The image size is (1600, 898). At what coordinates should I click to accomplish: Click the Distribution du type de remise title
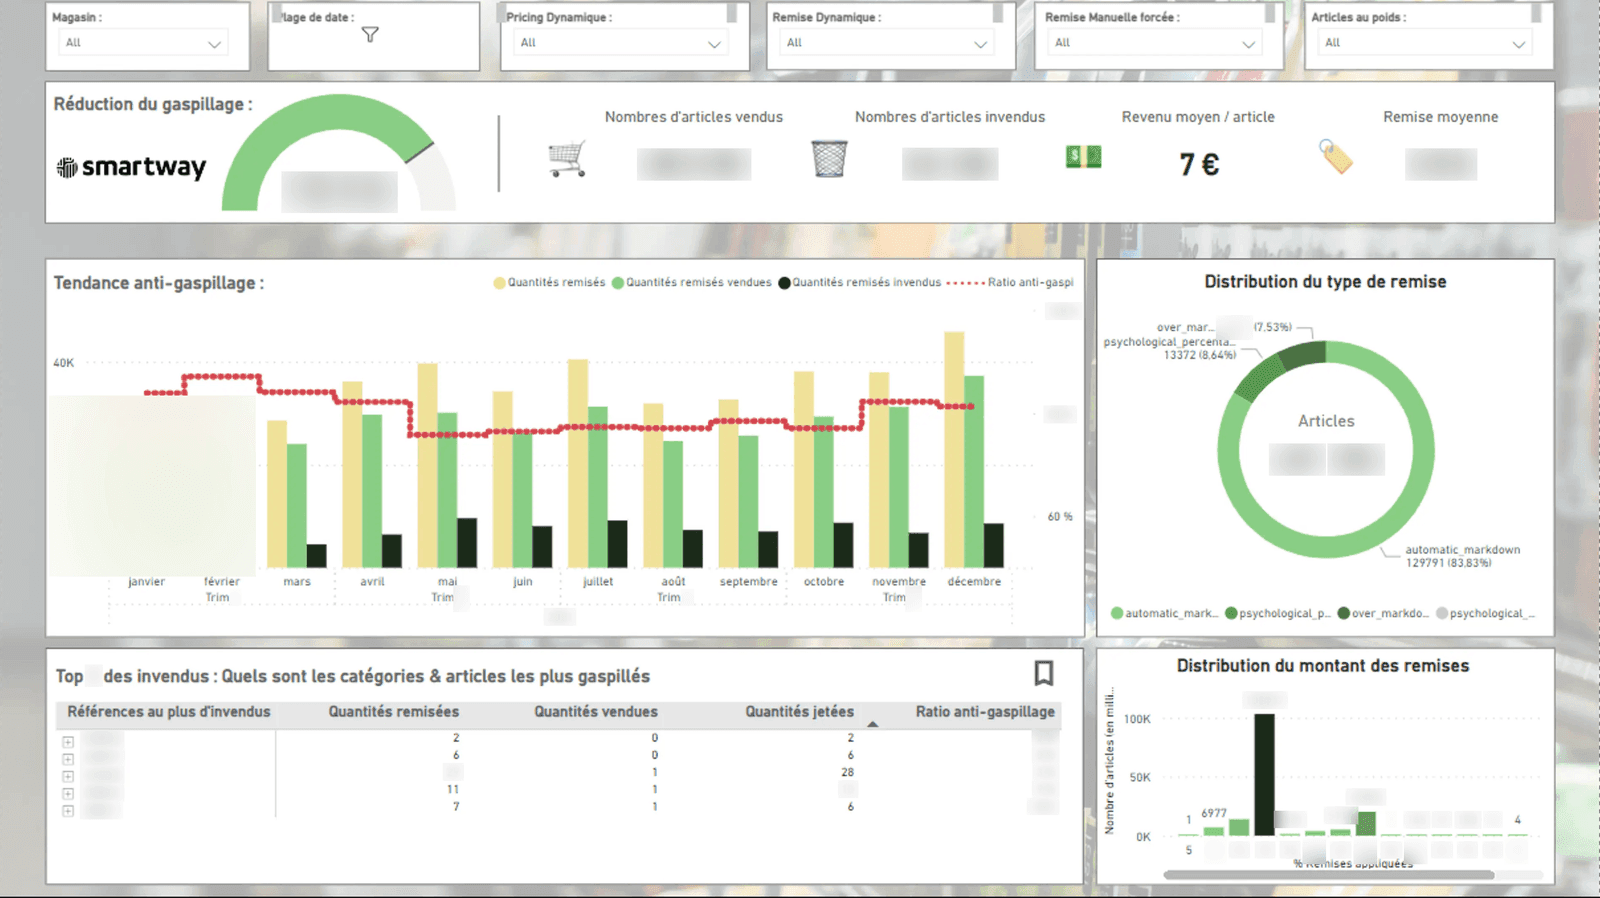point(1325,282)
